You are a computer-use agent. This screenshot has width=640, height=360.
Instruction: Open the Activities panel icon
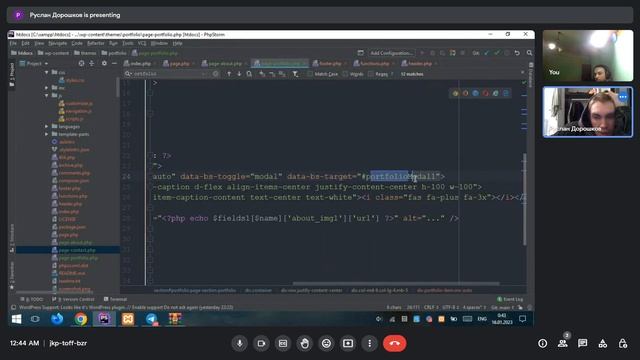(x=602, y=343)
